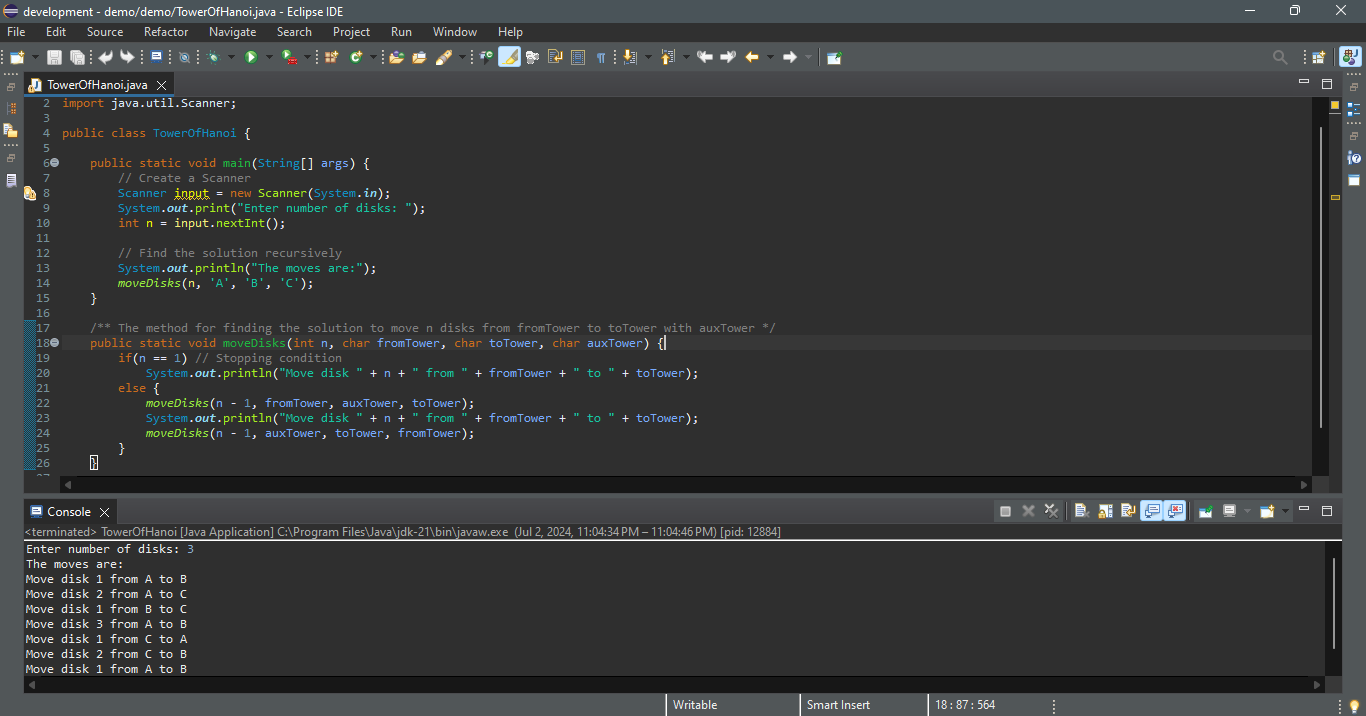Image resolution: width=1366 pixels, height=716 pixels.
Task: Open the Refactor menu
Action: (x=166, y=32)
